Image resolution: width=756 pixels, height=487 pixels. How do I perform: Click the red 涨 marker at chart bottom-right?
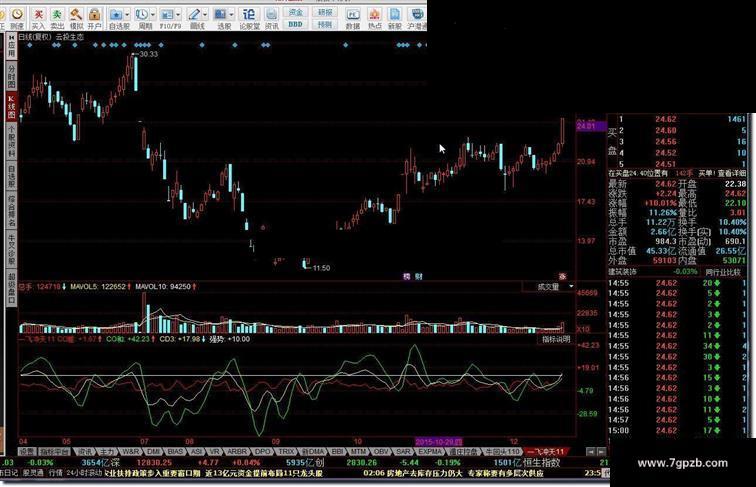coord(562,276)
